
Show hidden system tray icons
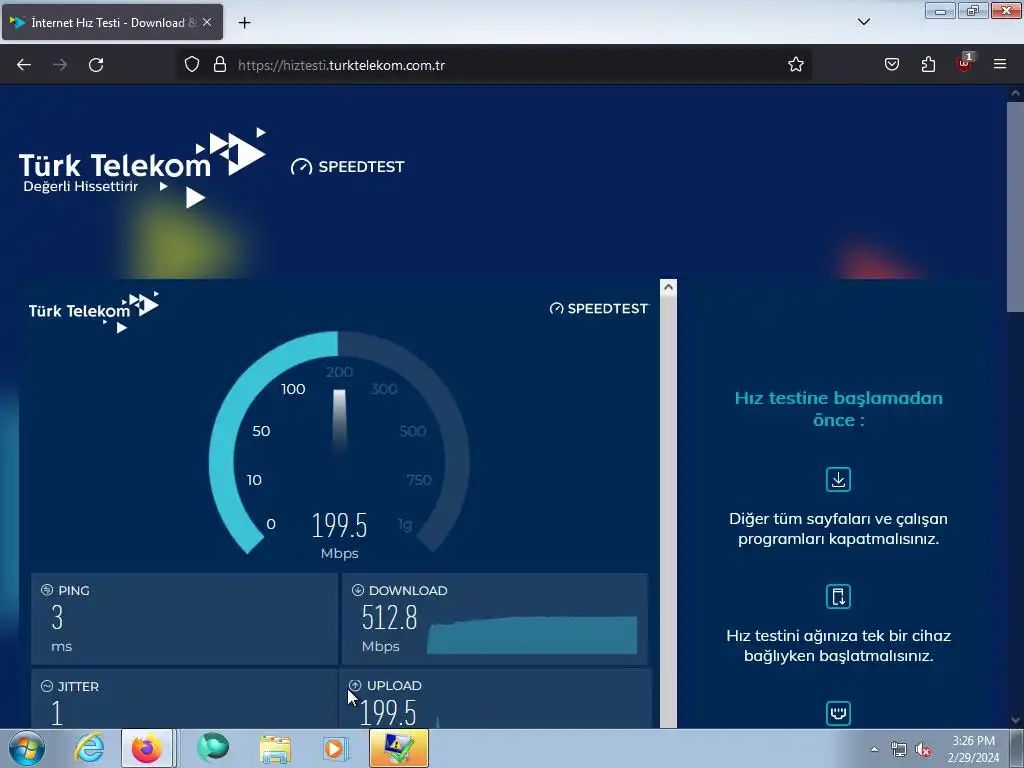click(874, 749)
